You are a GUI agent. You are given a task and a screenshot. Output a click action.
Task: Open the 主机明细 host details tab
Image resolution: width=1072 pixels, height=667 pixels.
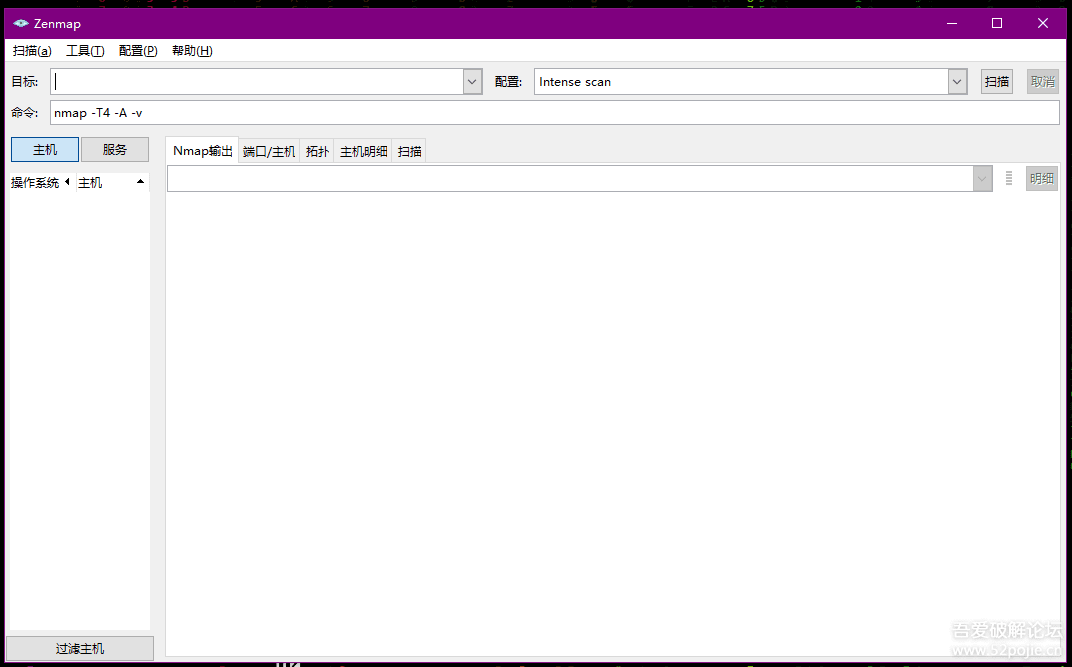364,152
